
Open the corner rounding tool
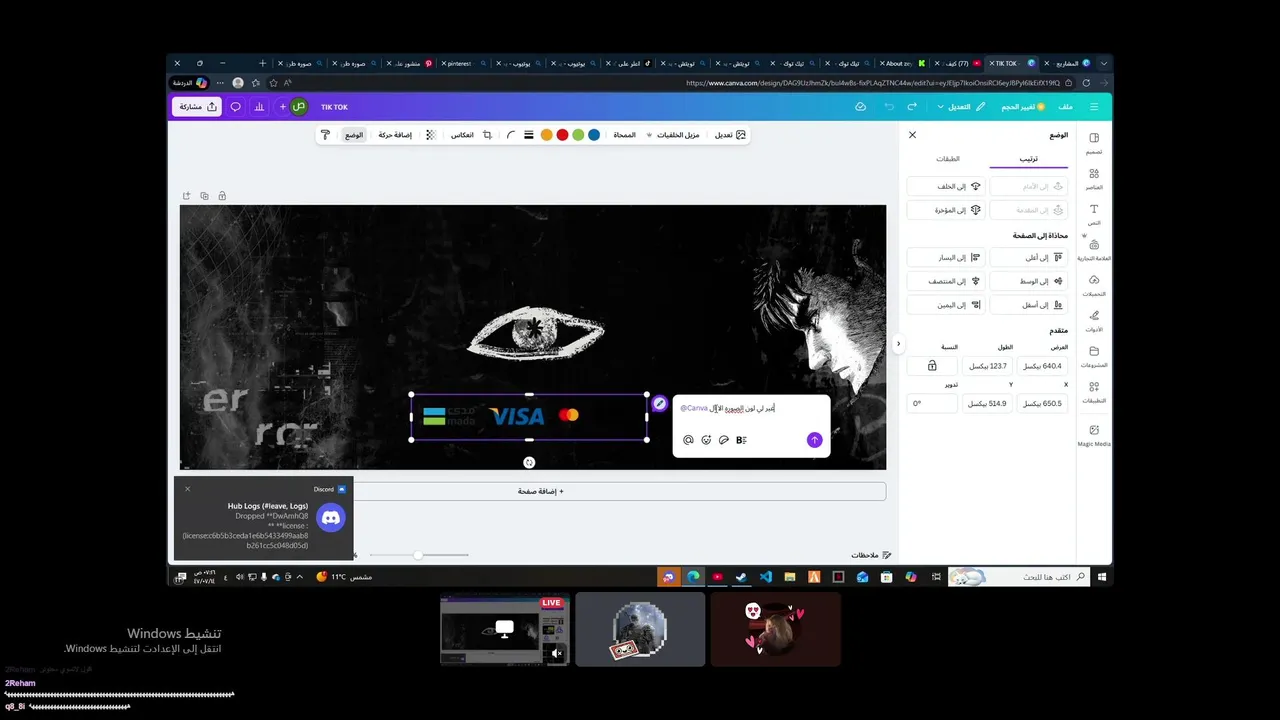[511, 135]
